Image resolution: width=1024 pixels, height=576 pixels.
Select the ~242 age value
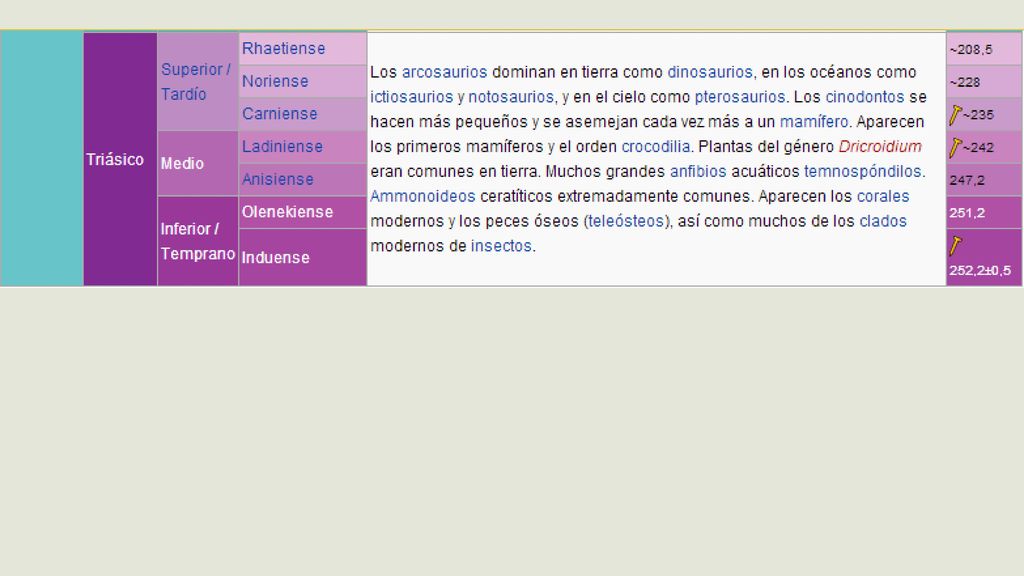[978, 148]
